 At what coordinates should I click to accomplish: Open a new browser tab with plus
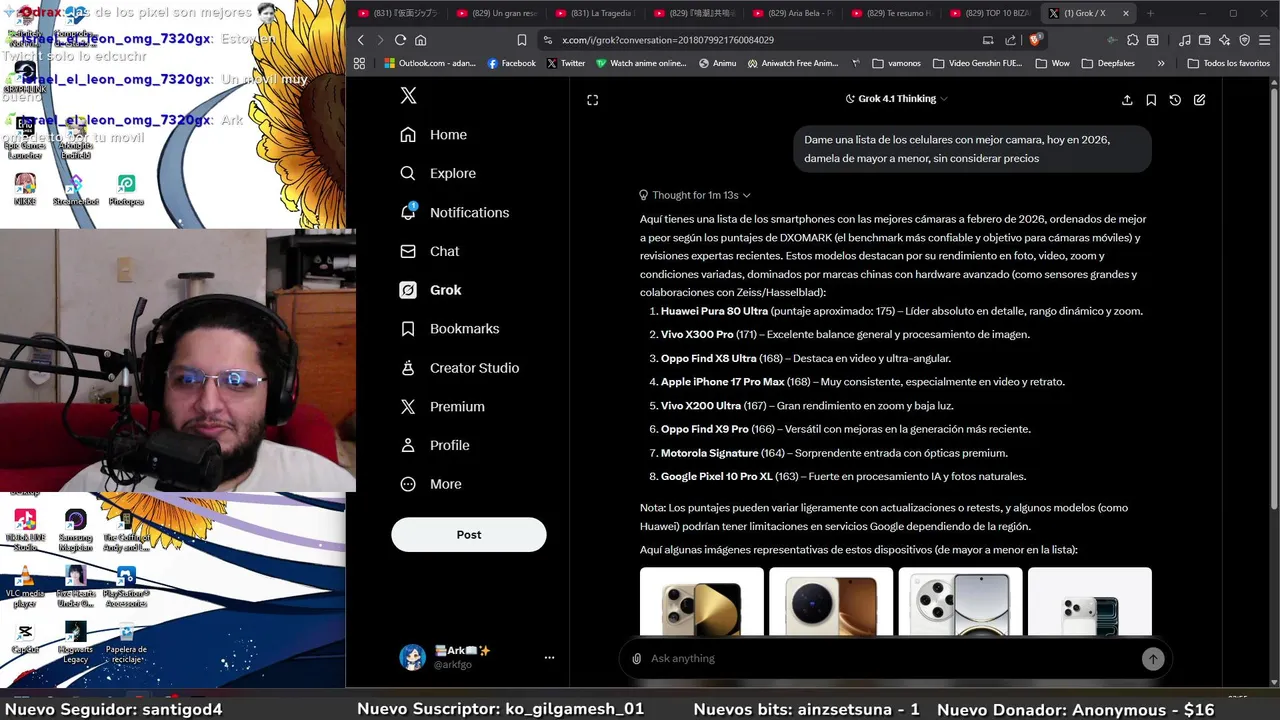(1150, 13)
